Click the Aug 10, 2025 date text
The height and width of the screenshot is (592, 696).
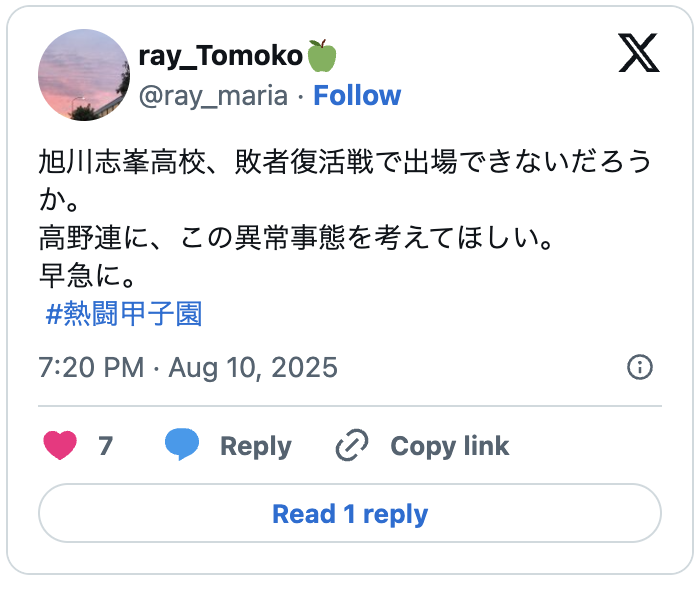pyautogui.click(x=253, y=367)
